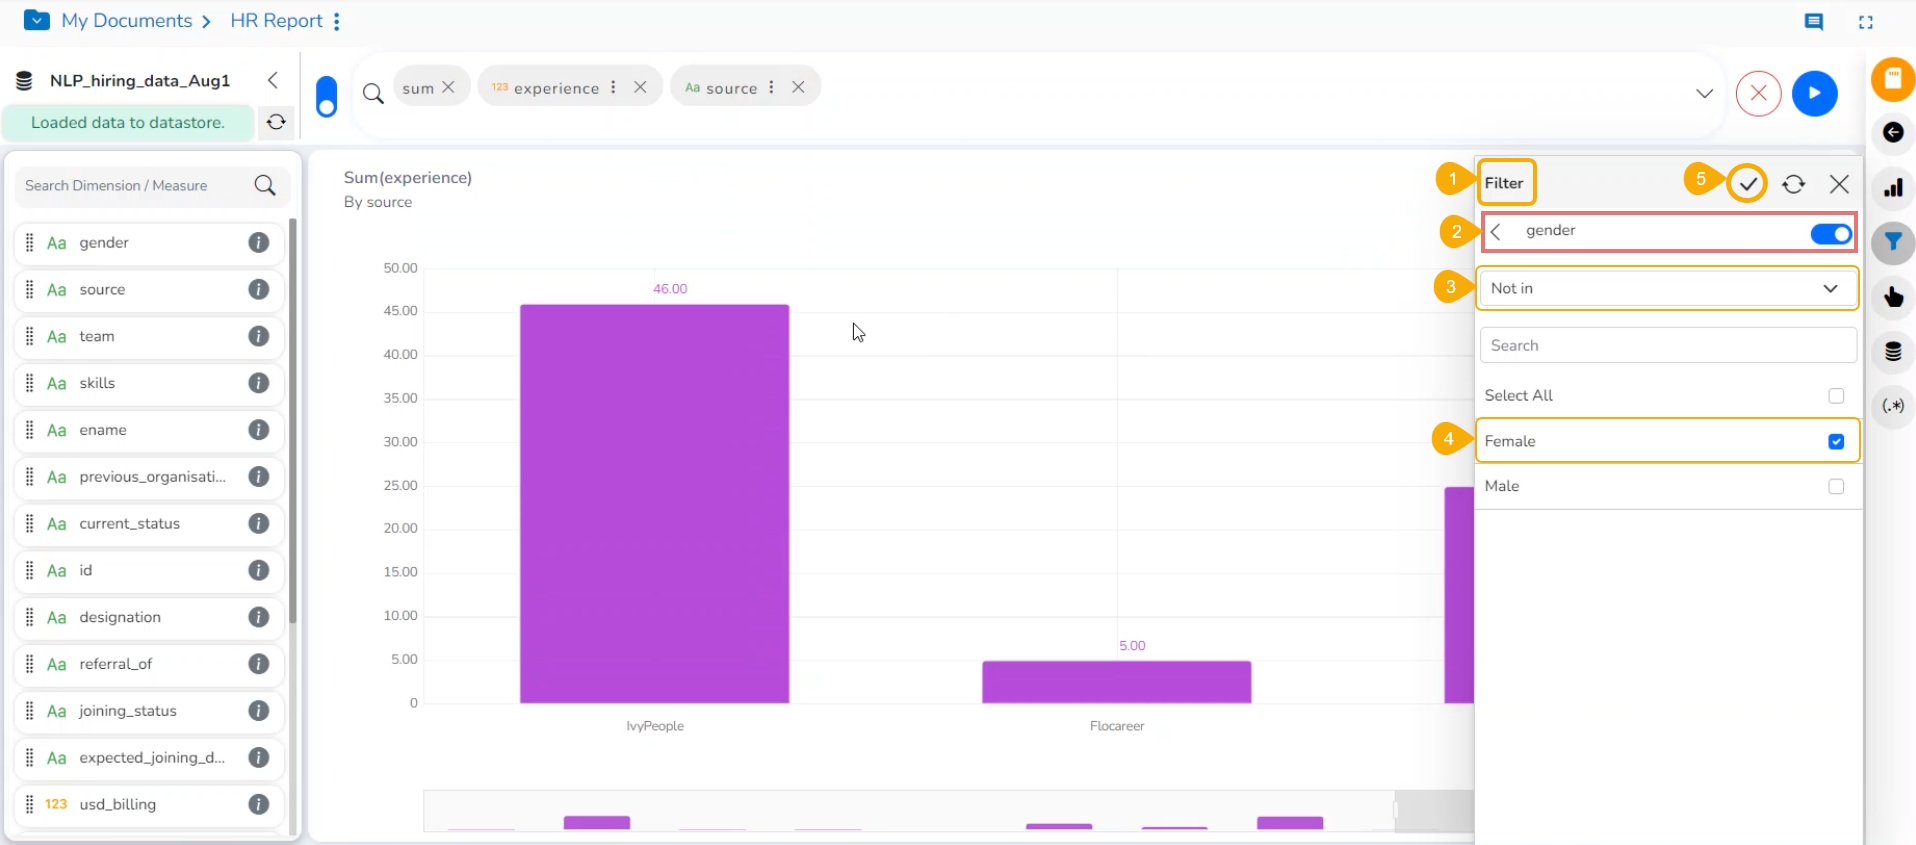Click the chart range slider handle below the chart
1916x845 pixels.
1398,811
